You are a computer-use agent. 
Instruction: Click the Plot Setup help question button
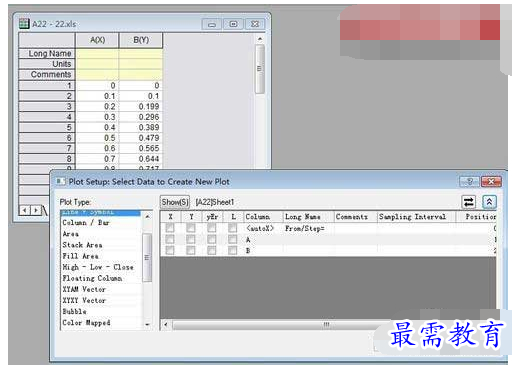tap(469, 182)
